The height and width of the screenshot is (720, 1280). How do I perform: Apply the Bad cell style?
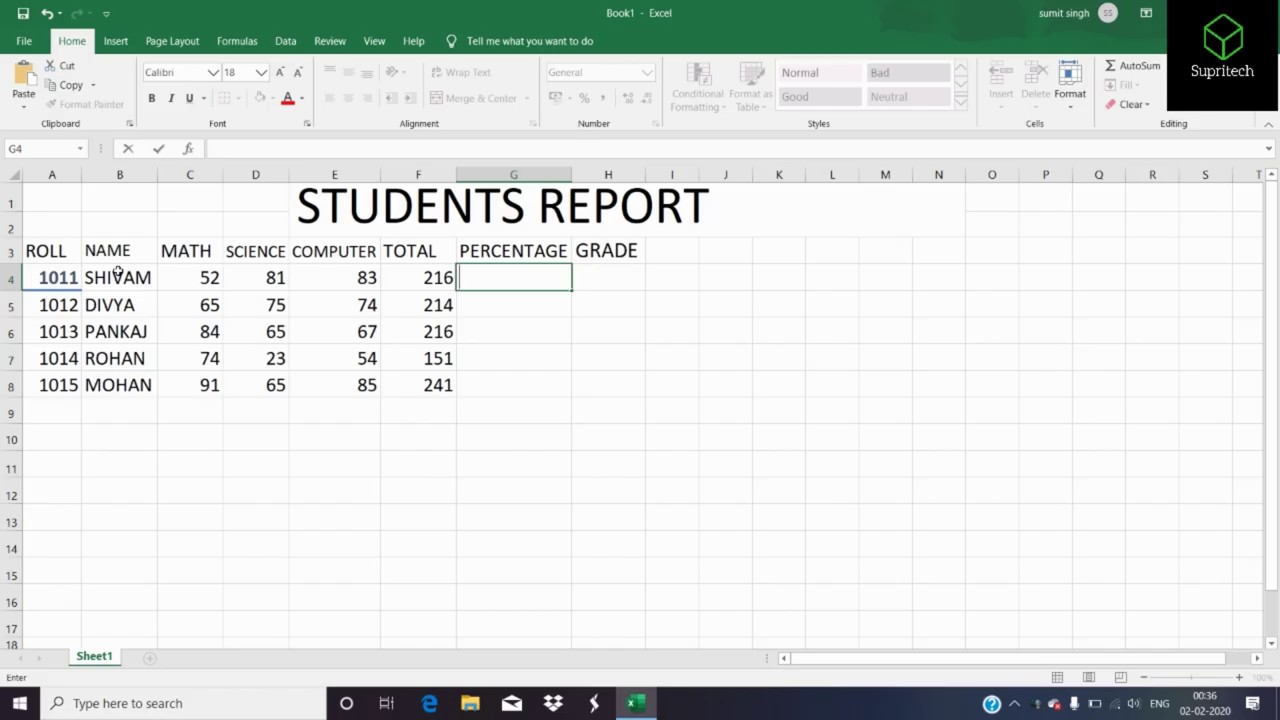click(908, 73)
